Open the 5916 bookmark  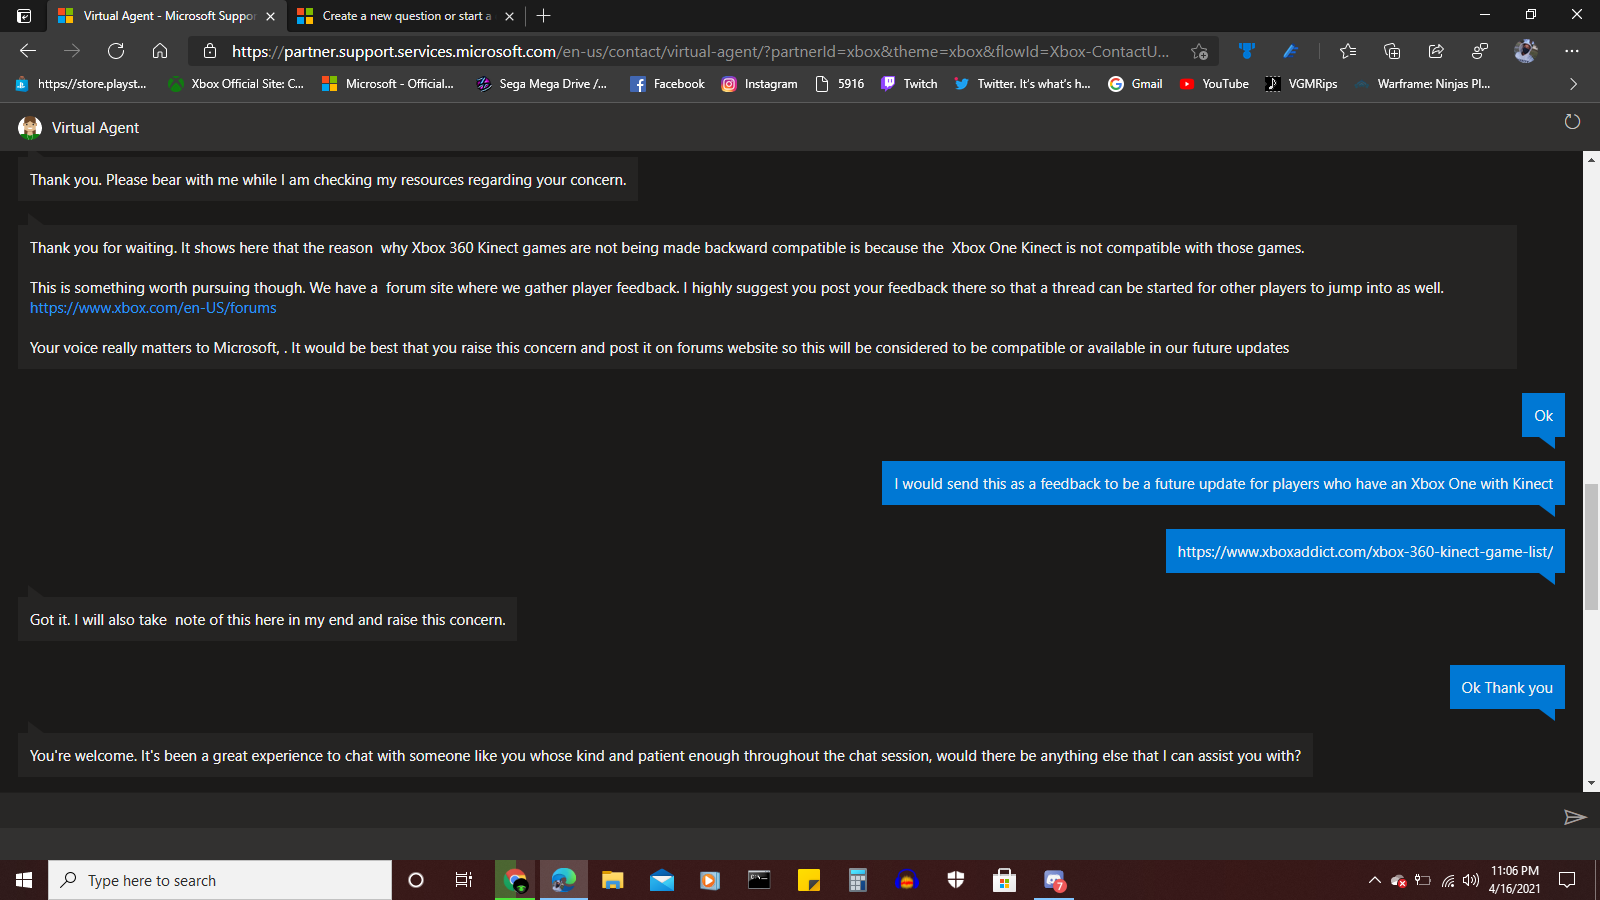[840, 84]
